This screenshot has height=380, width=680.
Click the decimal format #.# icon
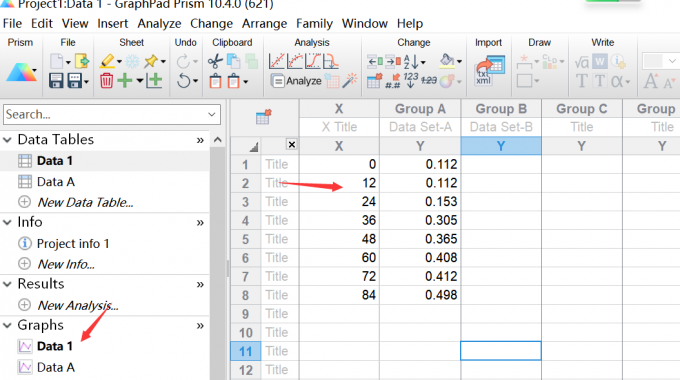point(393,81)
